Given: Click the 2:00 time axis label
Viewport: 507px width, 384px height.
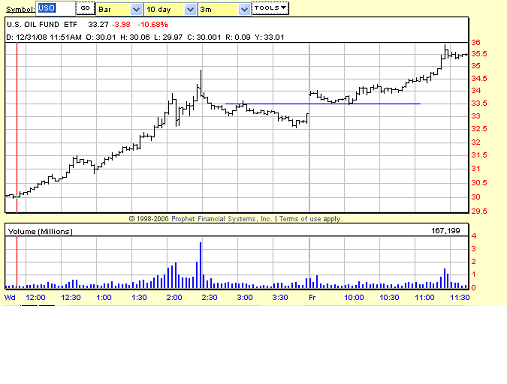Looking at the screenshot, I should point(174,297).
